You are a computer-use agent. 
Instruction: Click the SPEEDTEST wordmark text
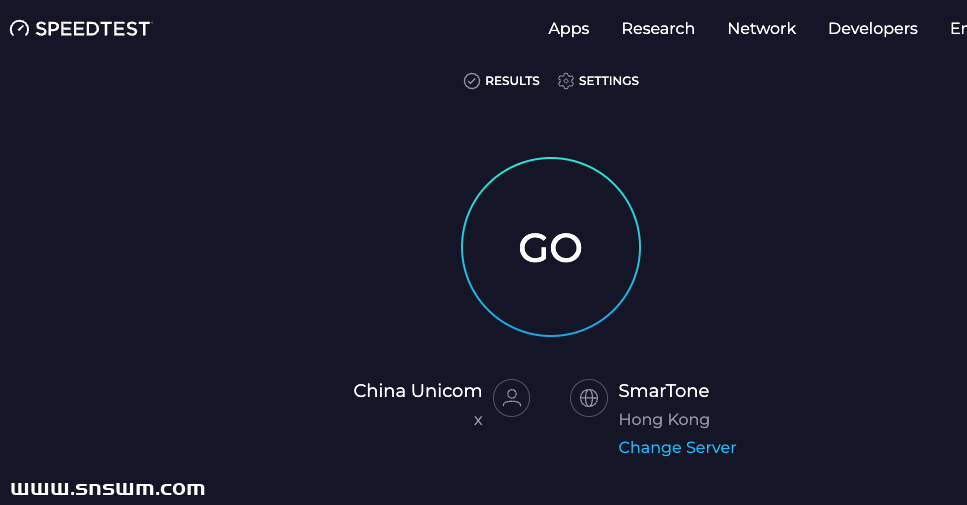point(92,29)
